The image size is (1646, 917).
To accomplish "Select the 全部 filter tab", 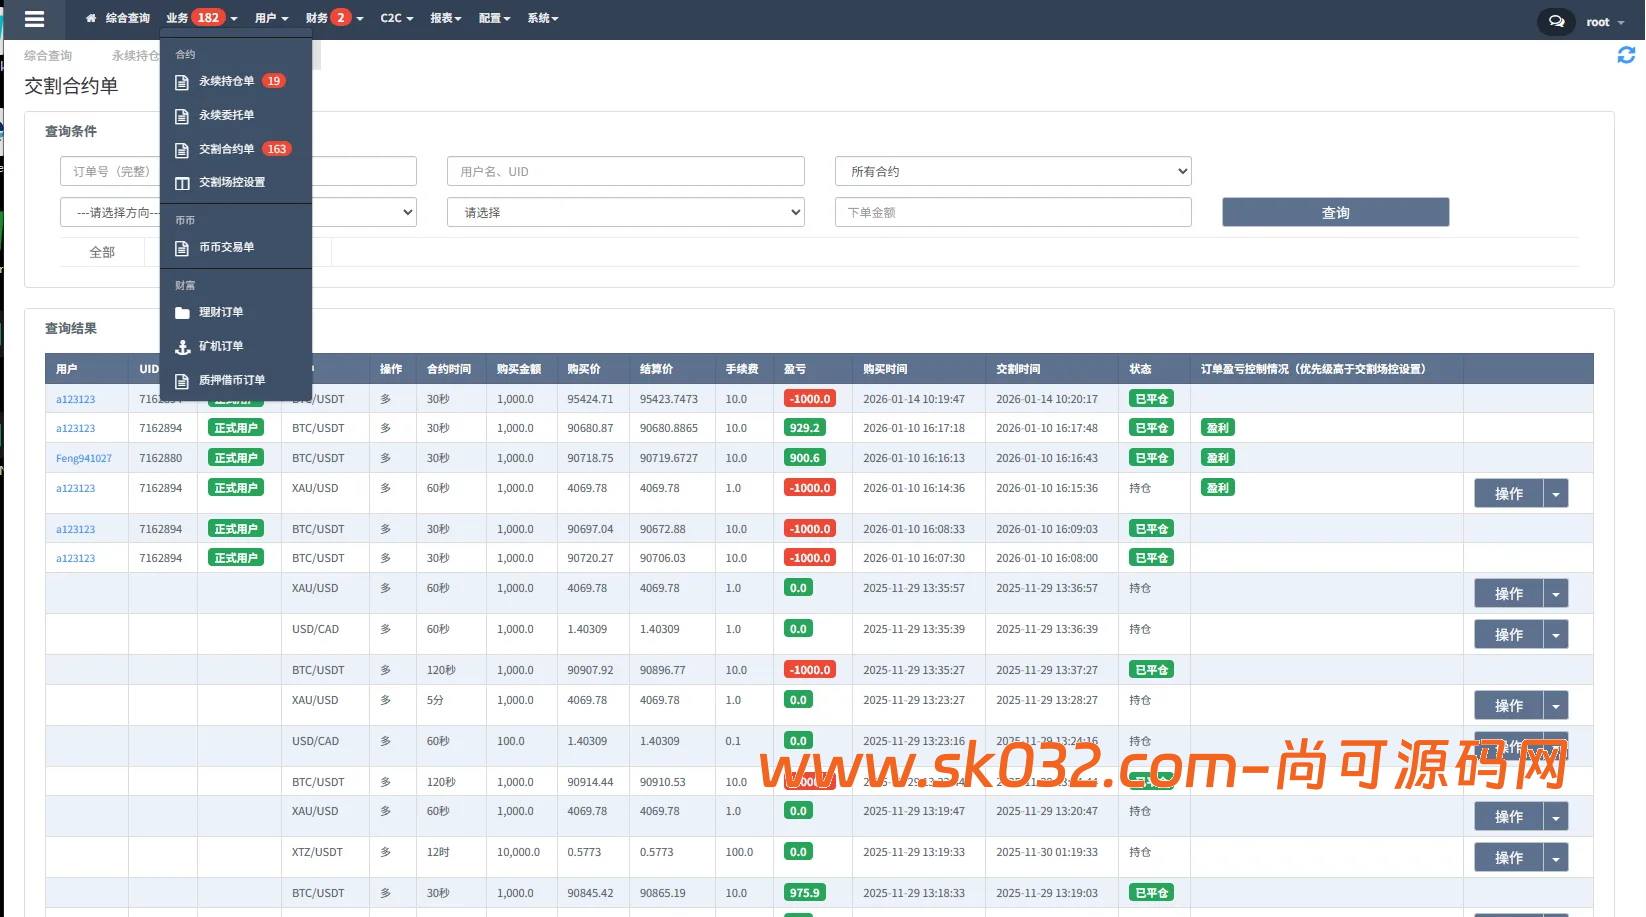I will [102, 252].
